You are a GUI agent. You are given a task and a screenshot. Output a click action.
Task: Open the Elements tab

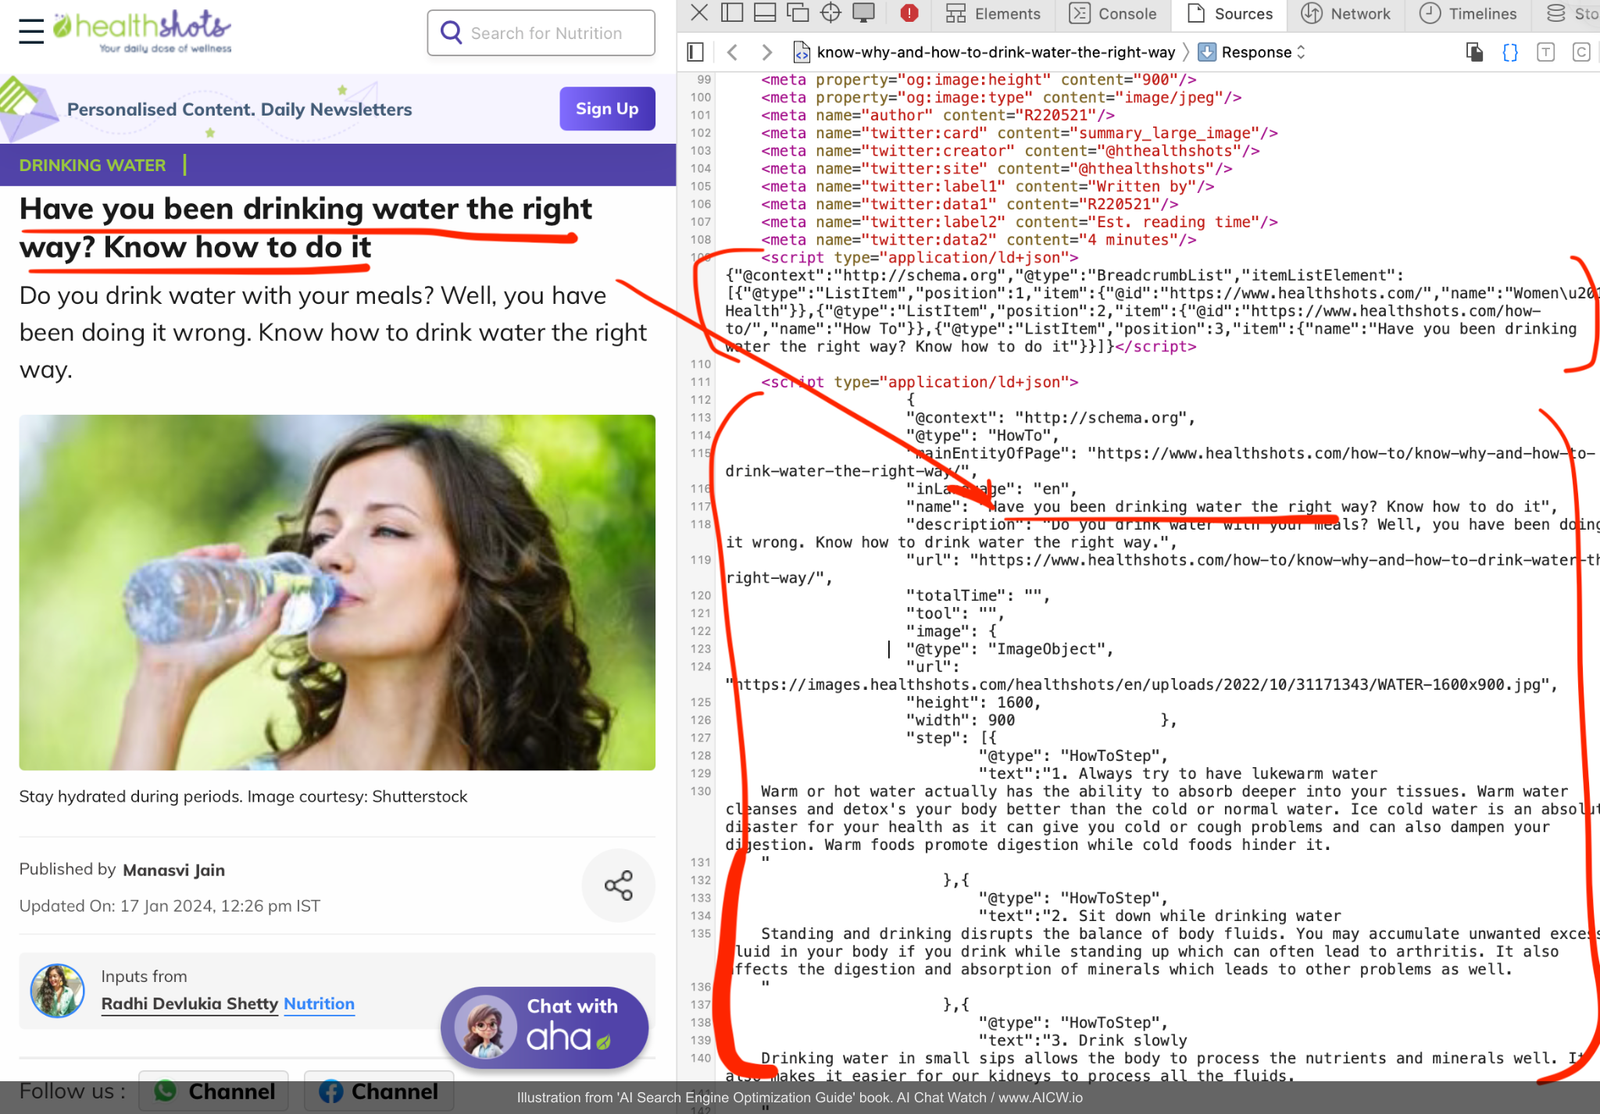pos(993,13)
